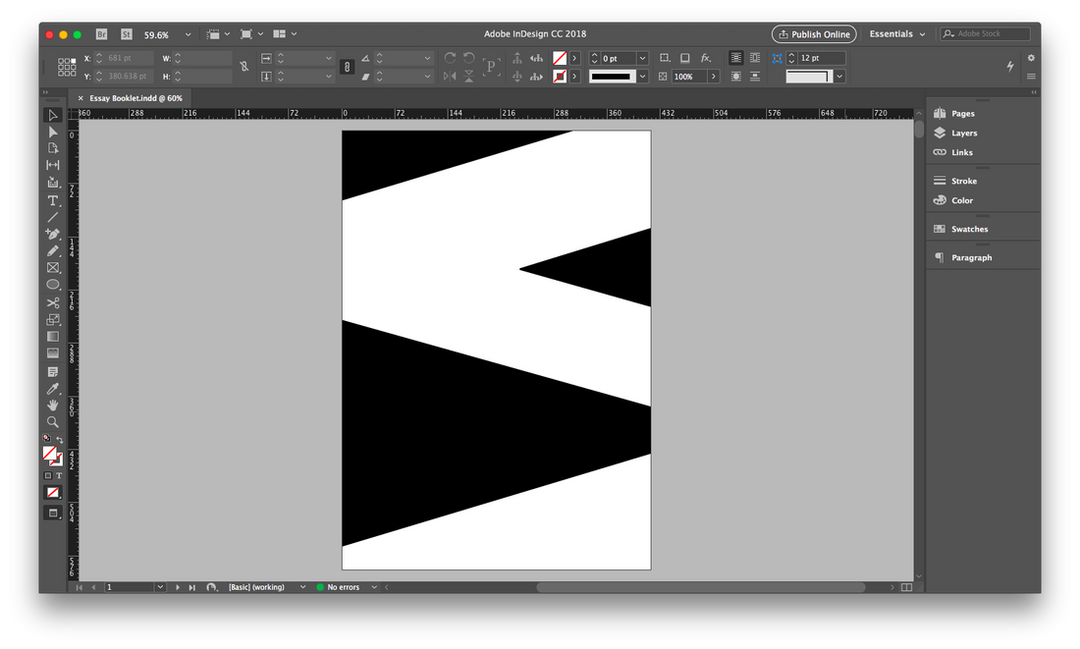This screenshot has height=649, width=1080.
Task: Switch to the Essay Booklet.indd document tab
Action: point(136,98)
